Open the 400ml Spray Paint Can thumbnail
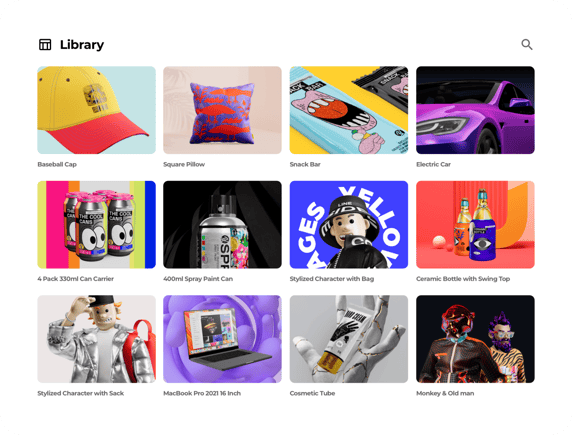Image resolution: width=572 pixels, height=435 pixels. pos(223,224)
